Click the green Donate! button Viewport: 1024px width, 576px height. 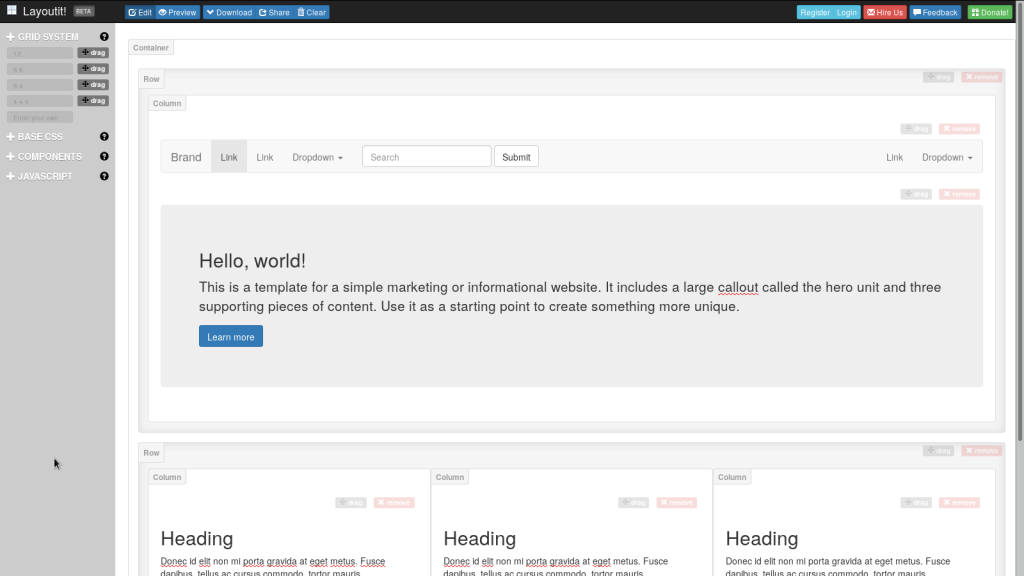989,13
